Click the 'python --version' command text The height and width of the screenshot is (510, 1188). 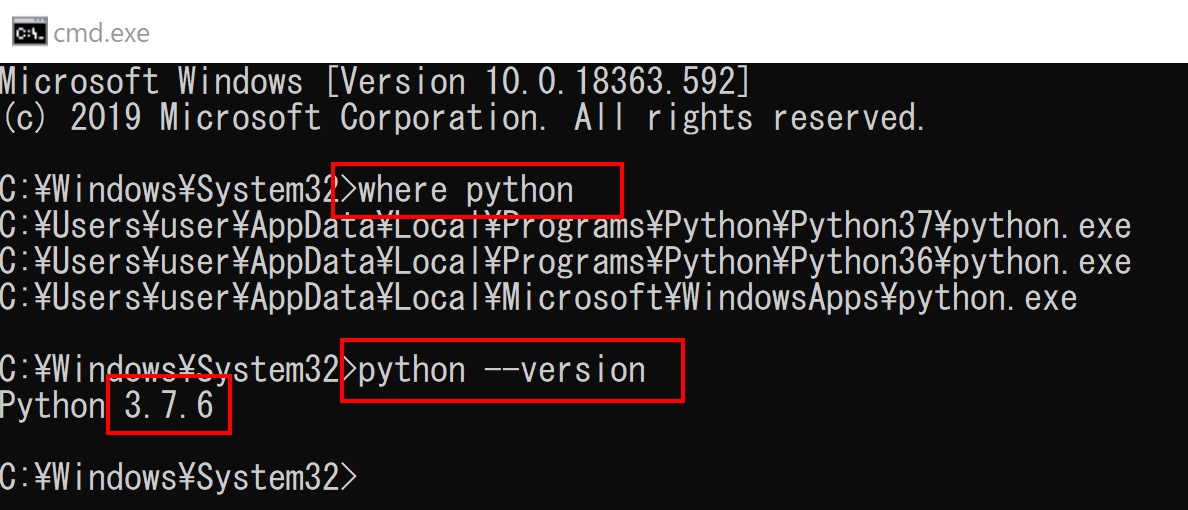[502, 370]
